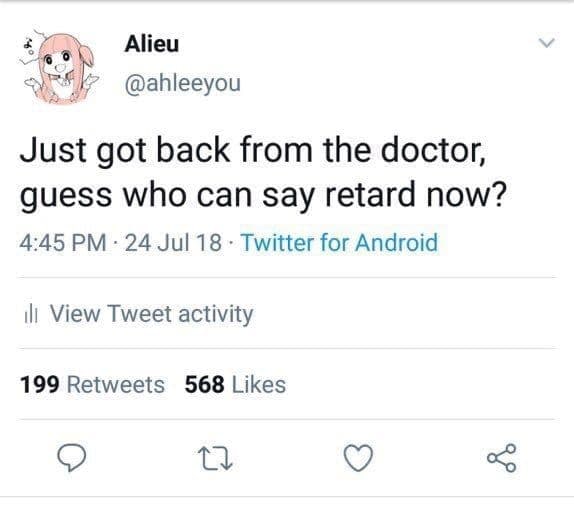Click the reply speech bubble icon
This screenshot has height=509, width=574.
[71, 457]
